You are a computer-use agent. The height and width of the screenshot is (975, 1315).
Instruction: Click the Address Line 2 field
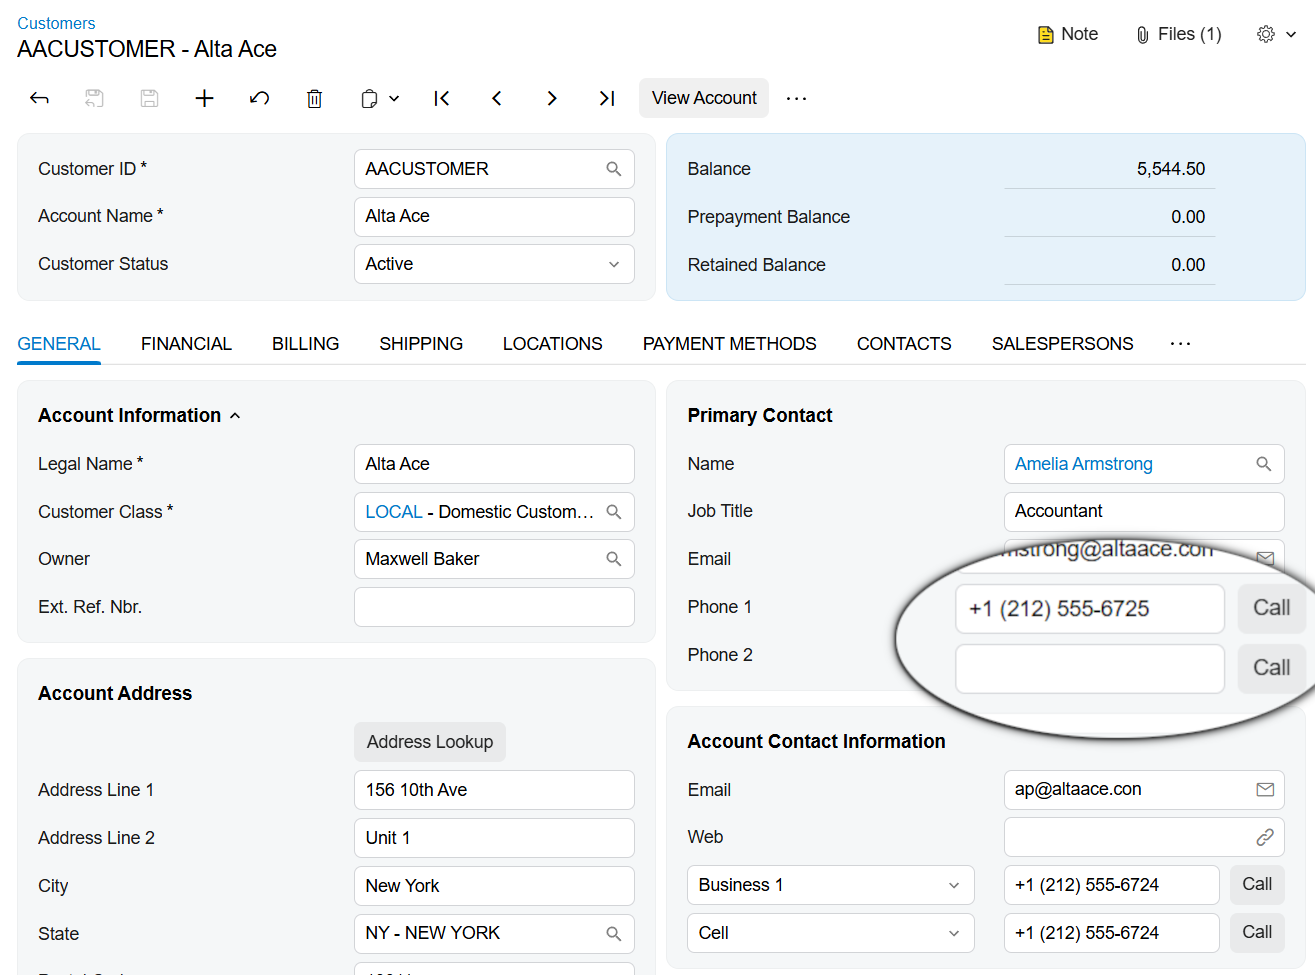pos(494,838)
